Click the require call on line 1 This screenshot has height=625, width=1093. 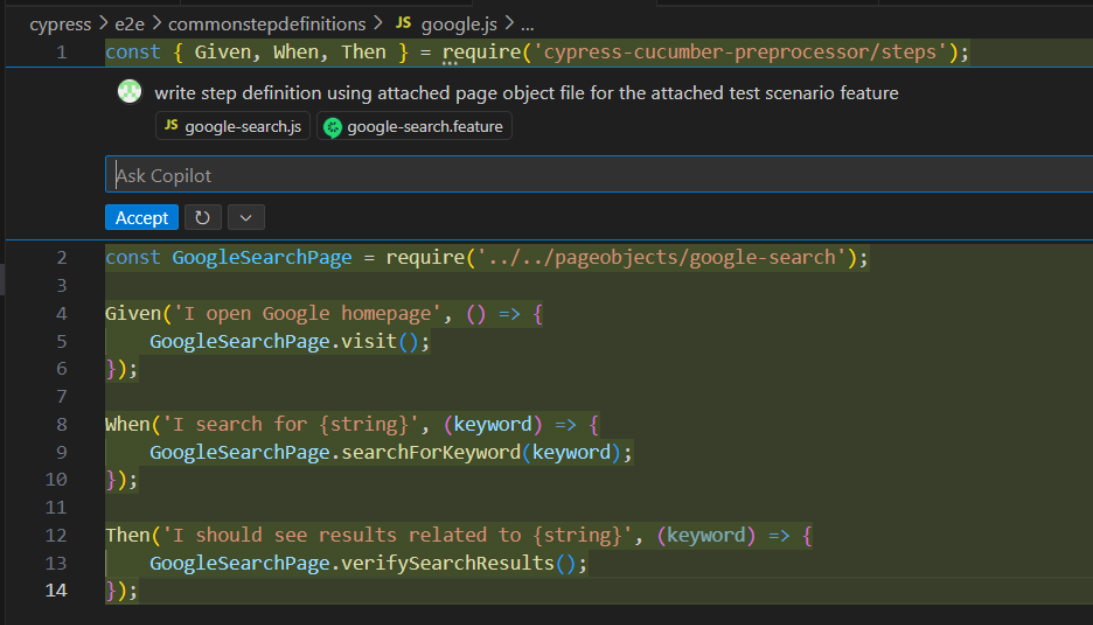click(475, 52)
